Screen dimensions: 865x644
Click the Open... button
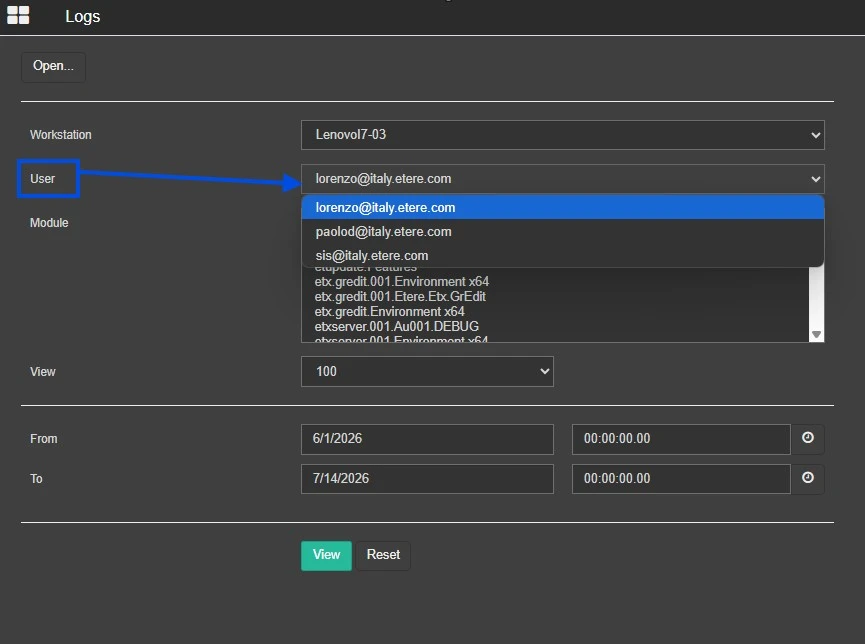pyautogui.click(x=53, y=66)
